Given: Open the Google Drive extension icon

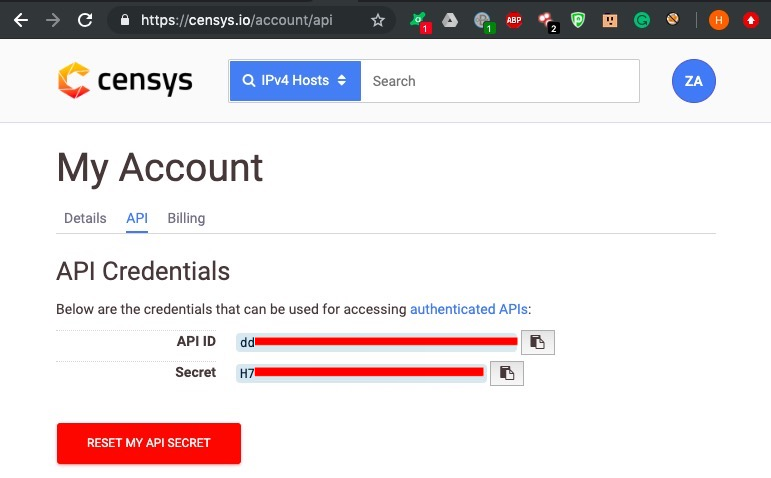Looking at the screenshot, I should (449, 20).
